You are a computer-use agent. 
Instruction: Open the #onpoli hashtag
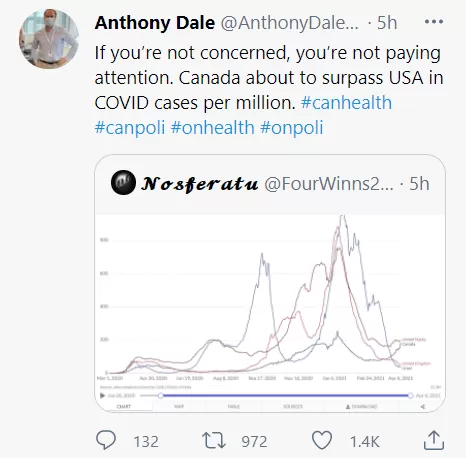pos(292,127)
